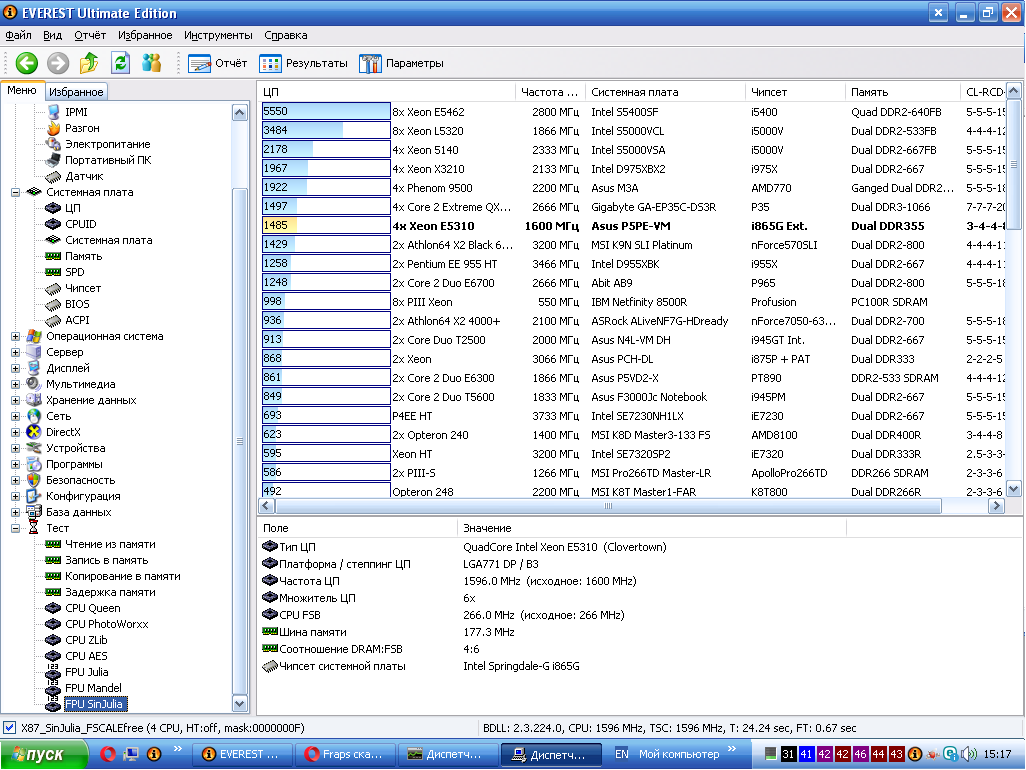Click the grey Forward arrow toolbar icon
This screenshot has width=1026, height=770.
pos(58,63)
